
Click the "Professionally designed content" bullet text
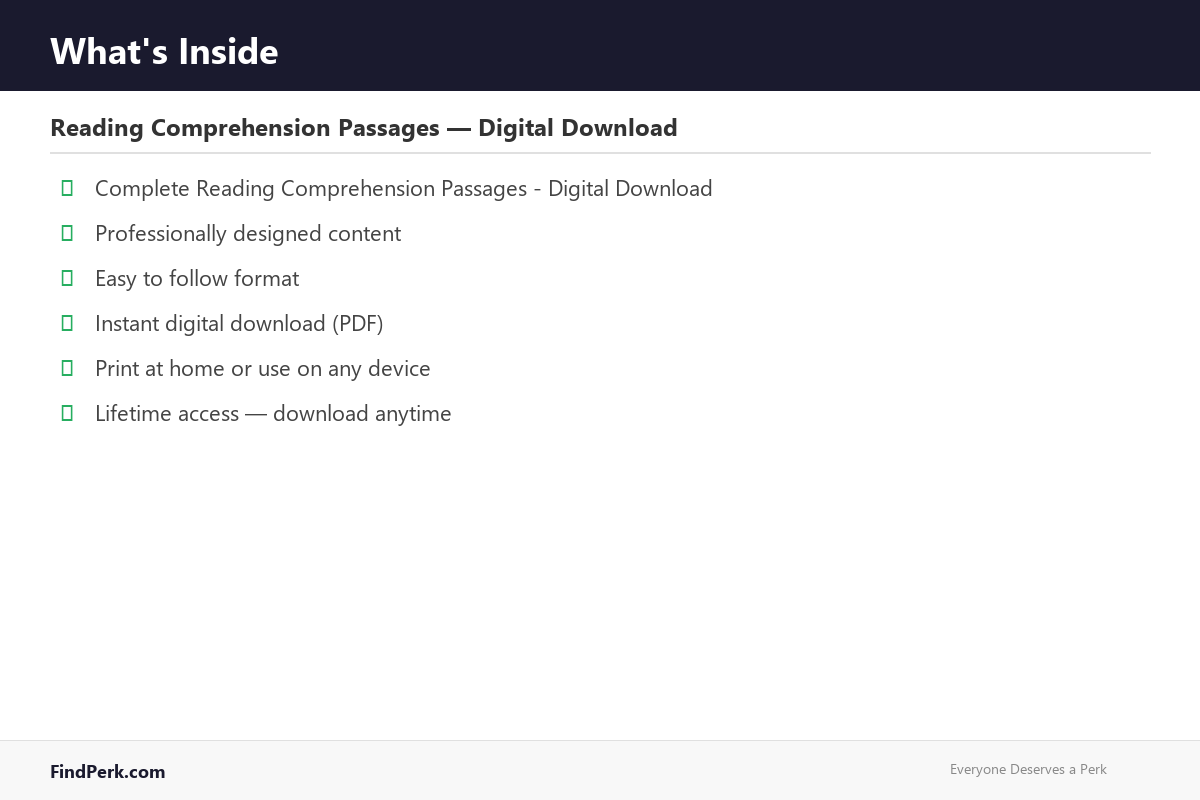pyautogui.click(x=248, y=234)
